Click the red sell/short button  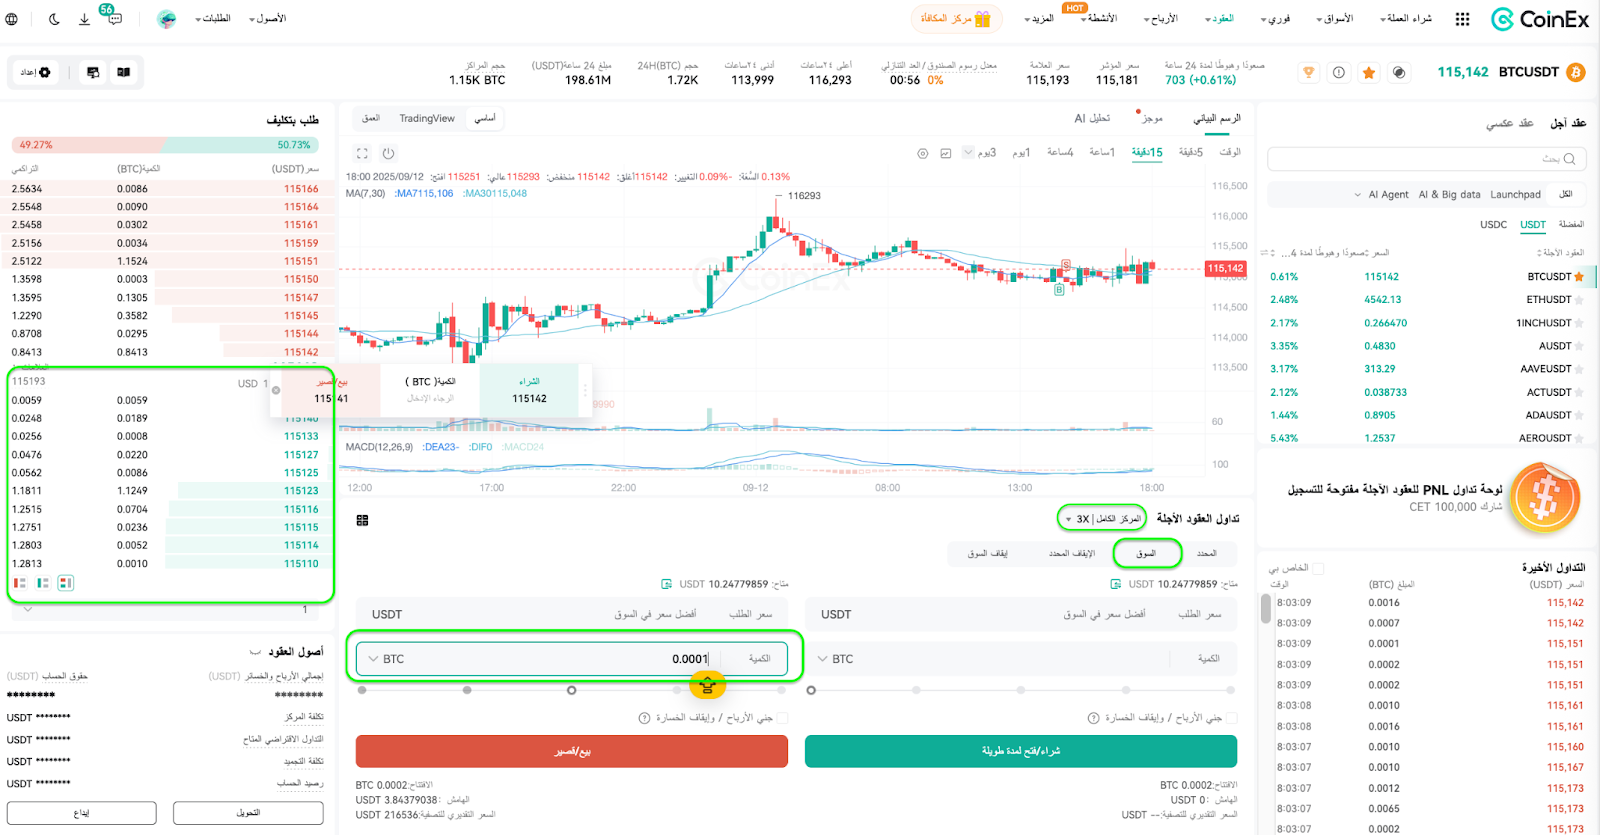click(x=572, y=751)
